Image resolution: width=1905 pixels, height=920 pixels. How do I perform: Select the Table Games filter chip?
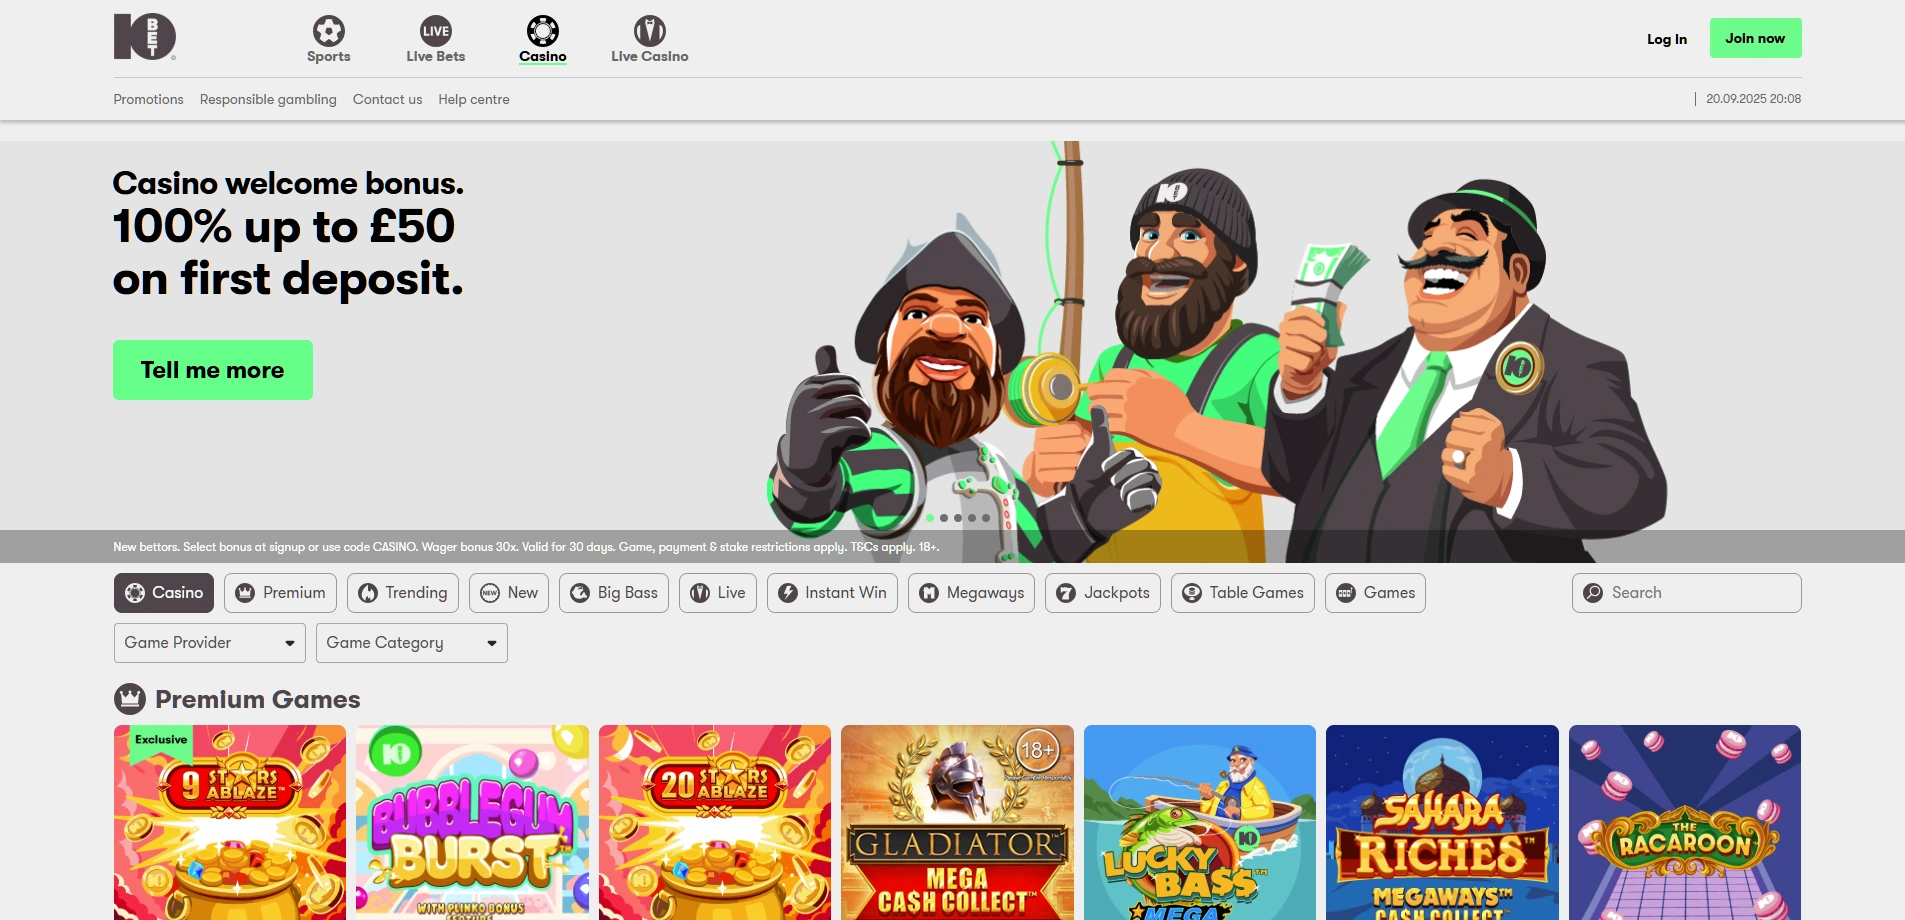click(x=1242, y=592)
